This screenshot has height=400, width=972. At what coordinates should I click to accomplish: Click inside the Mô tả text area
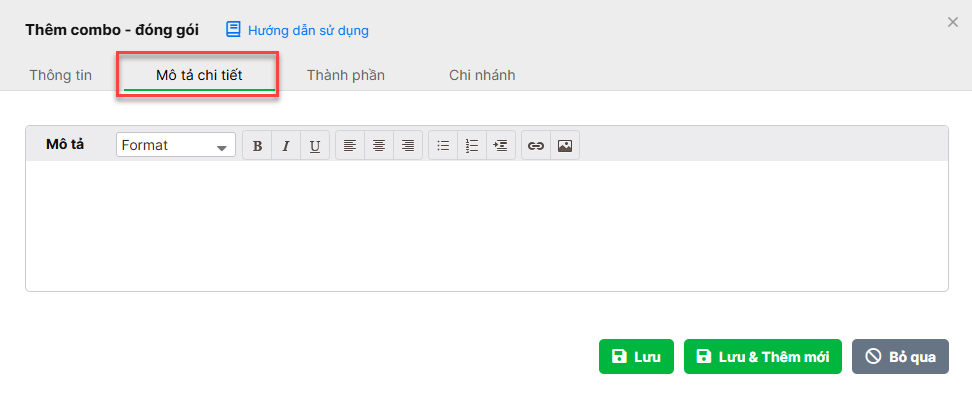pos(487,226)
